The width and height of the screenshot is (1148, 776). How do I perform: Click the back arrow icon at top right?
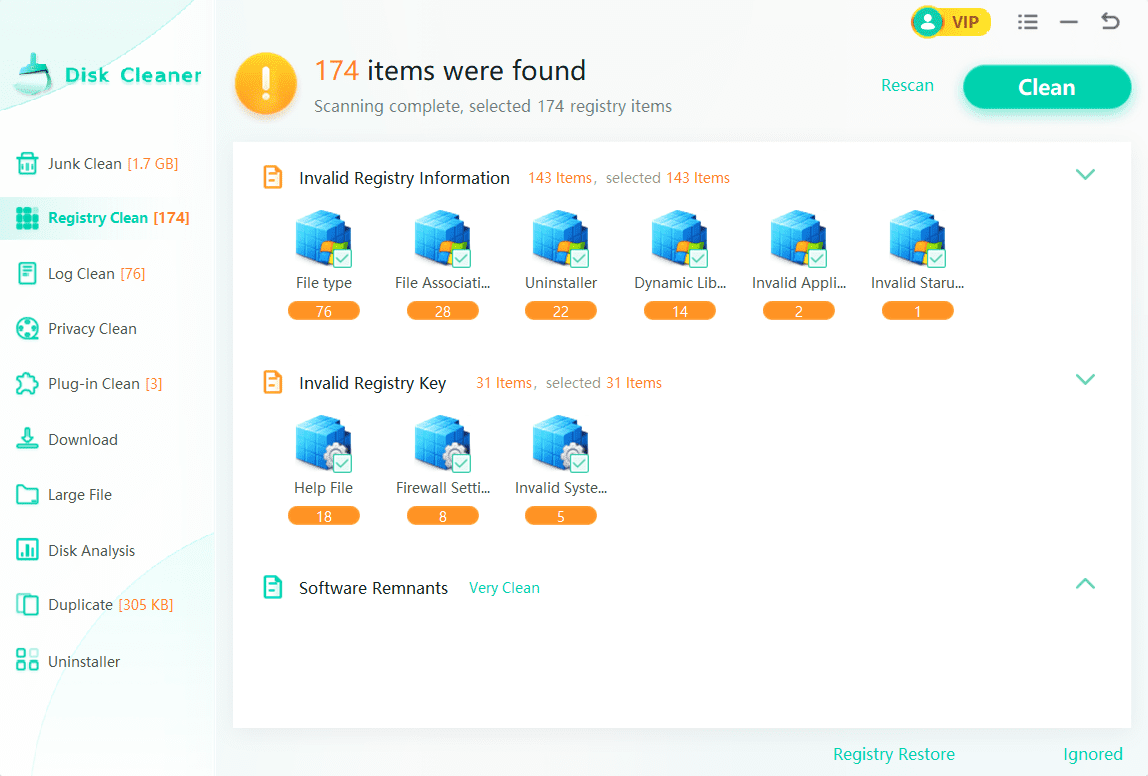[1110, 21]
